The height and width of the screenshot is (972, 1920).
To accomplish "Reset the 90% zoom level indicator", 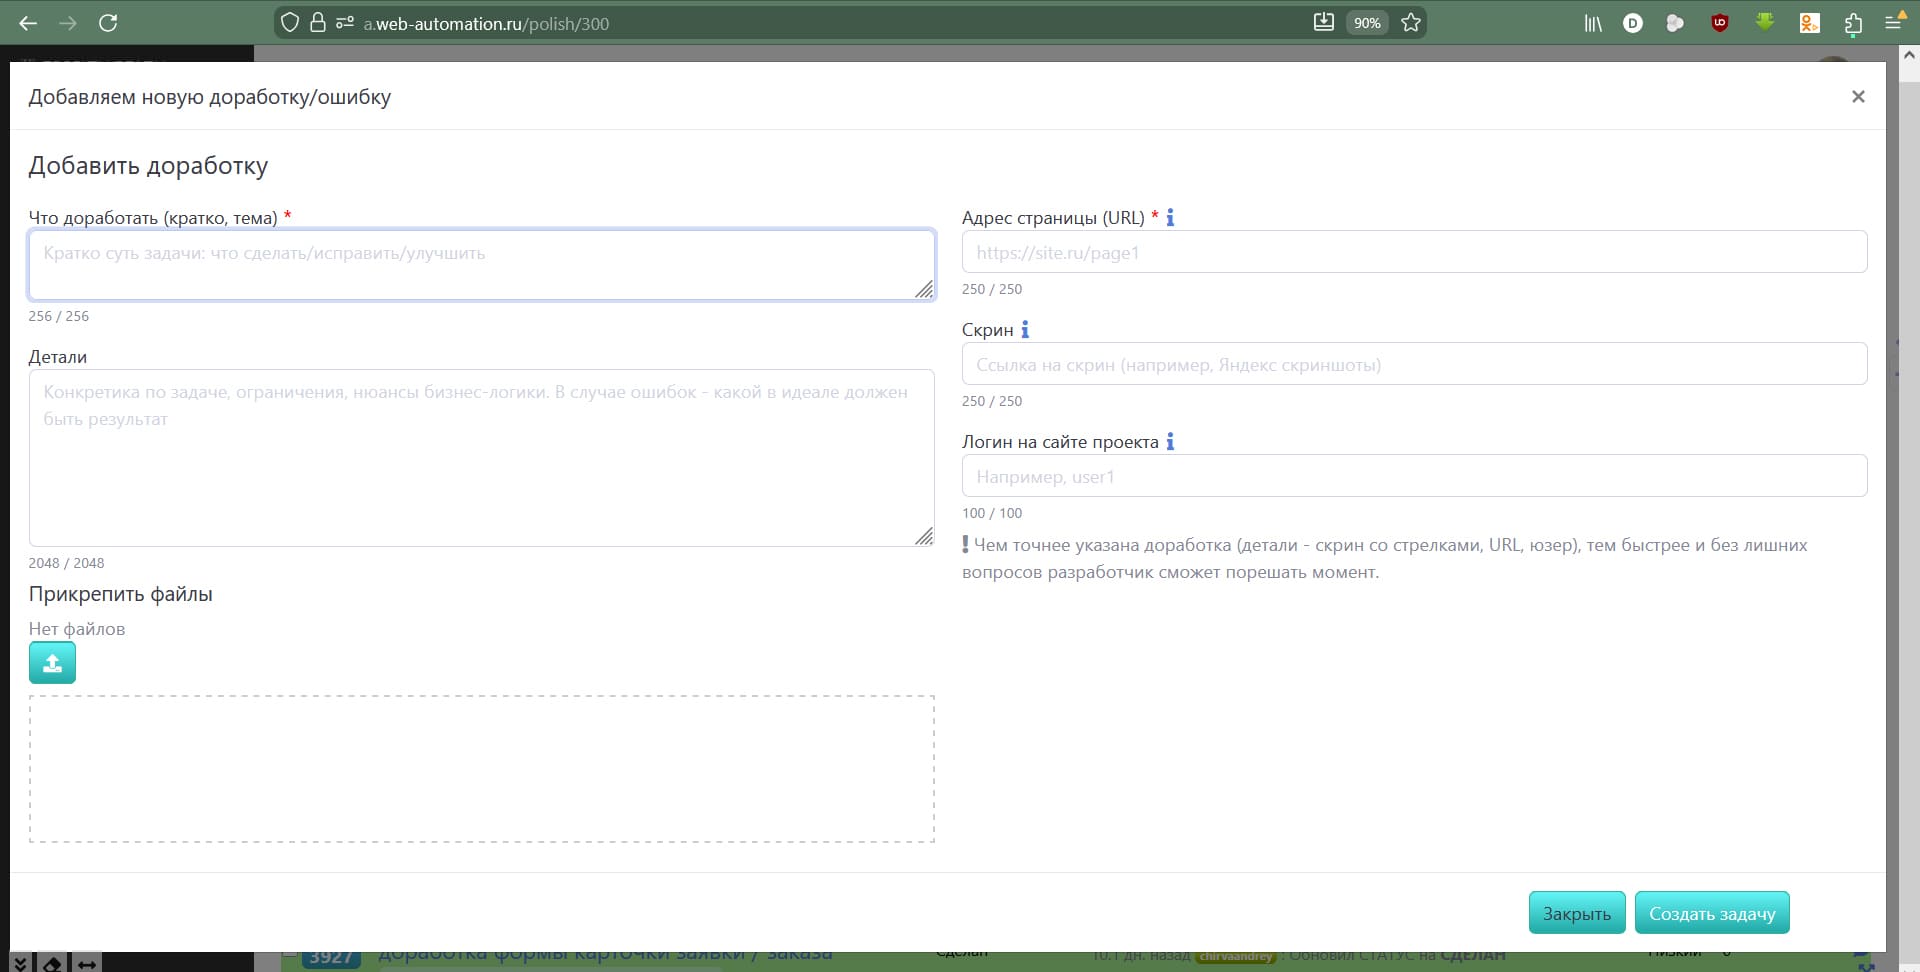I will (x=1366, y=23).
